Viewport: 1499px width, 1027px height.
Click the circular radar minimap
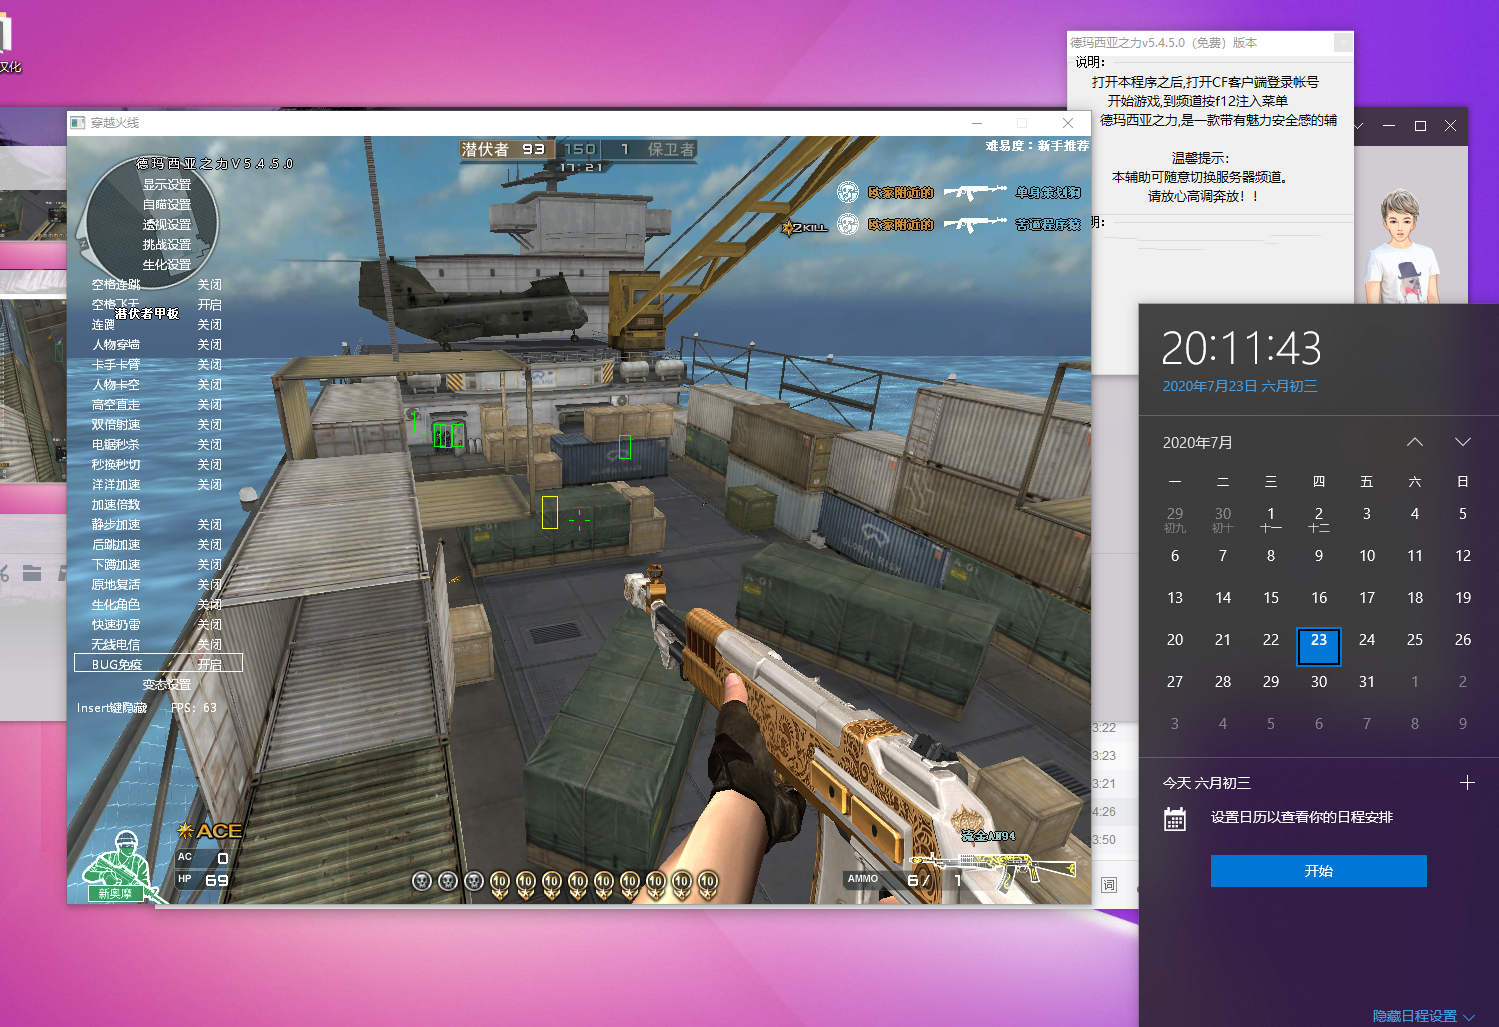[x=150, y=222]
